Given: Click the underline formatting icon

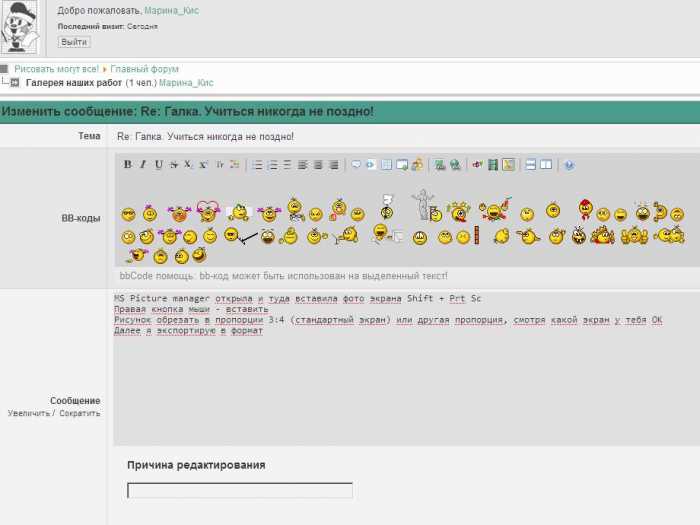Looking at the screenshot, I should pos(158,165).
